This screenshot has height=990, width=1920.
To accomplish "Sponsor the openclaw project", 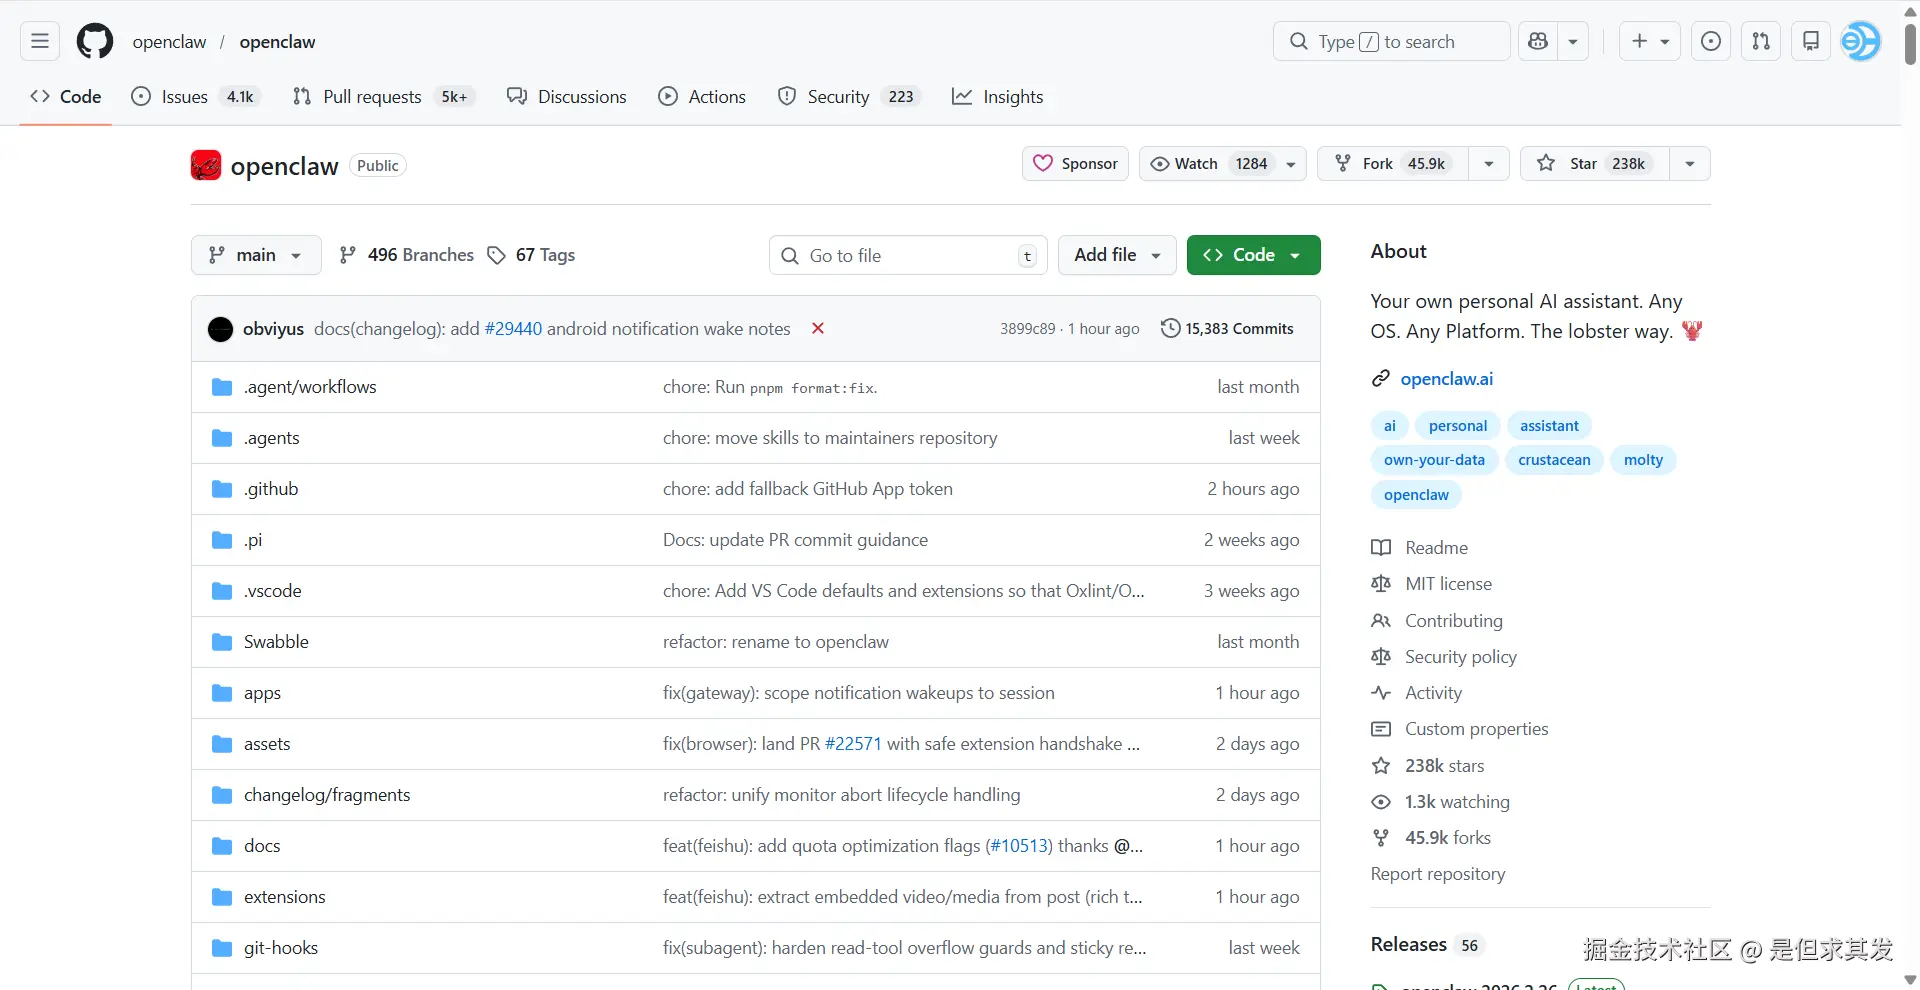I will pos(1075,164).
